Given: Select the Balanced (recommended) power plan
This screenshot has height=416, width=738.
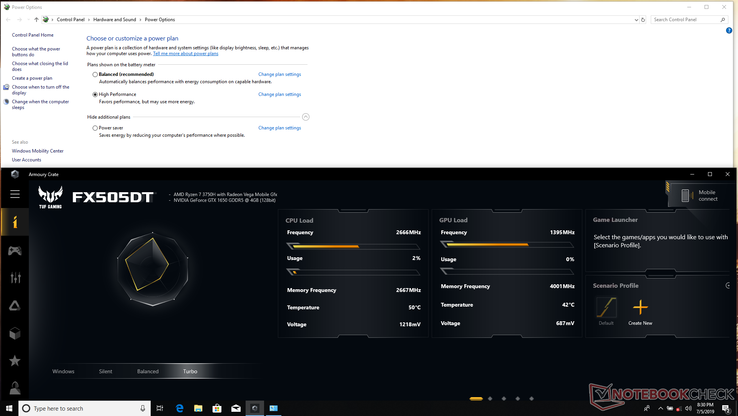Looking at the screenshot, I should tap(95, 74).
